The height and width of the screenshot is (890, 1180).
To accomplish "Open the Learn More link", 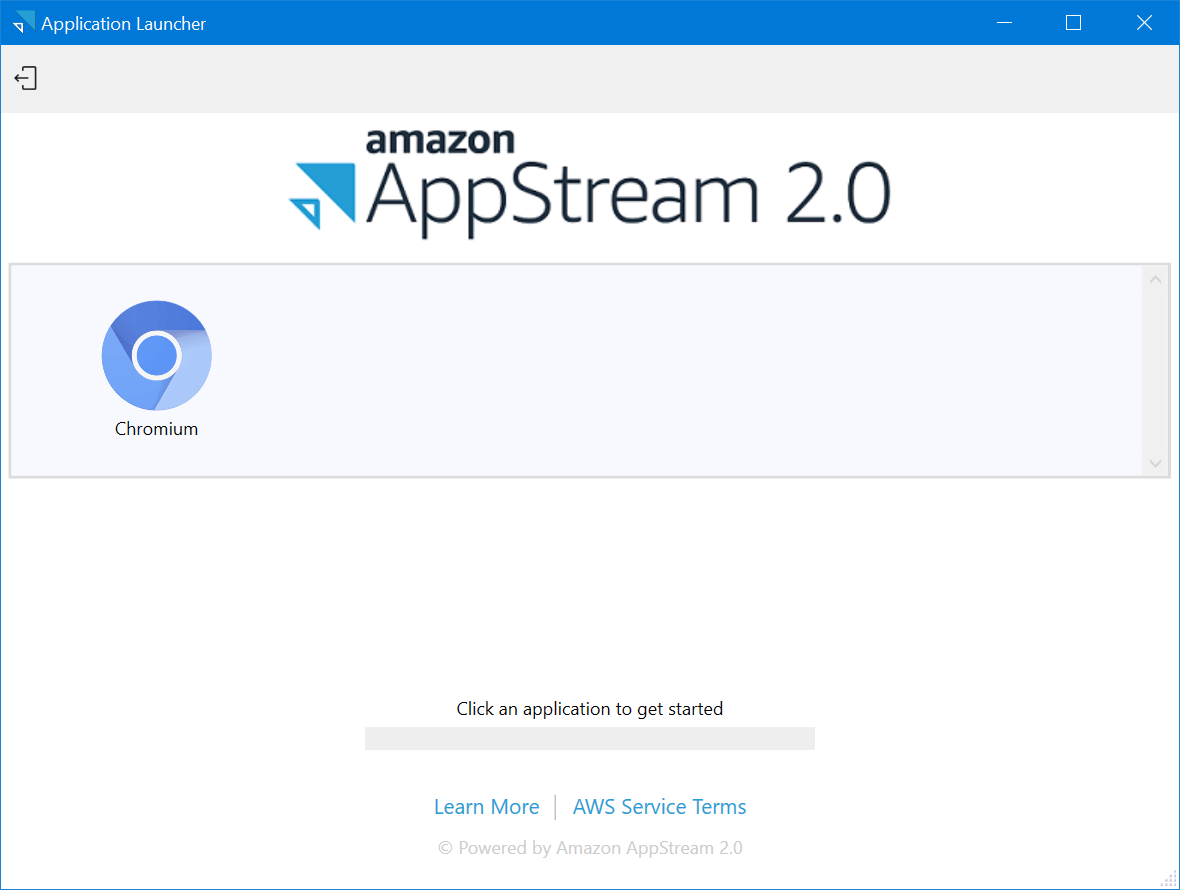I will click(x=486, y=806).
